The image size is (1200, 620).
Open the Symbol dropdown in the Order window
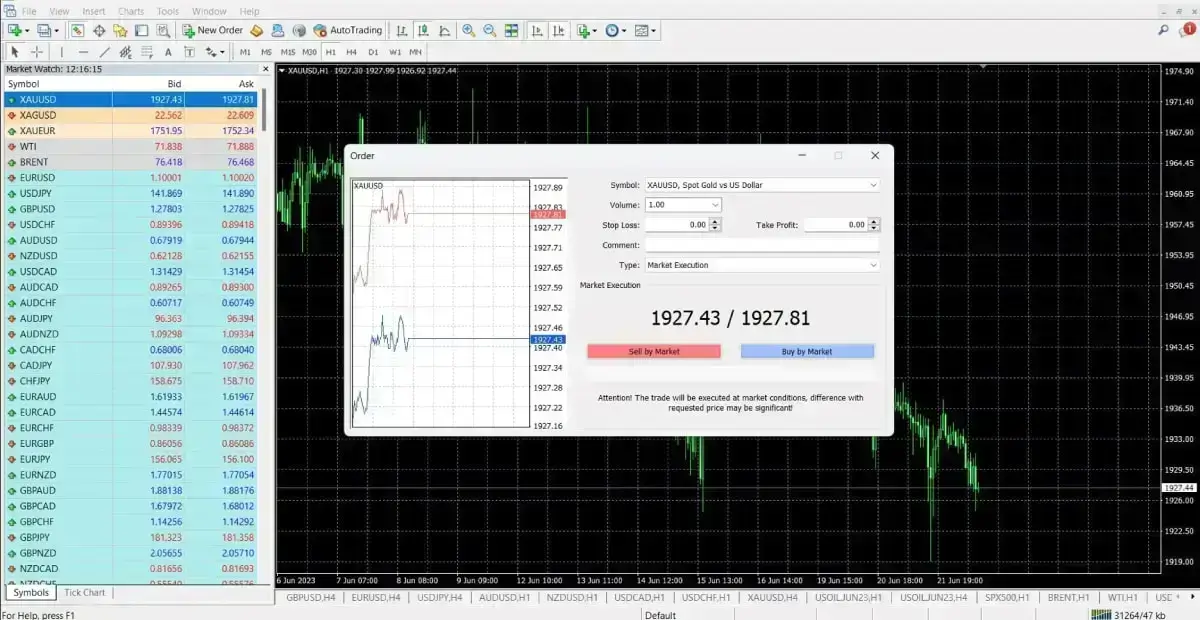coord(872,184)
